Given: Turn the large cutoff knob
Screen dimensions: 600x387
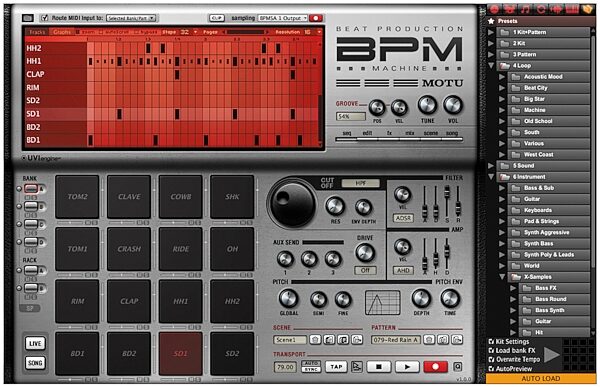Looking at the screenshot, I should click(x=292, y=204).
